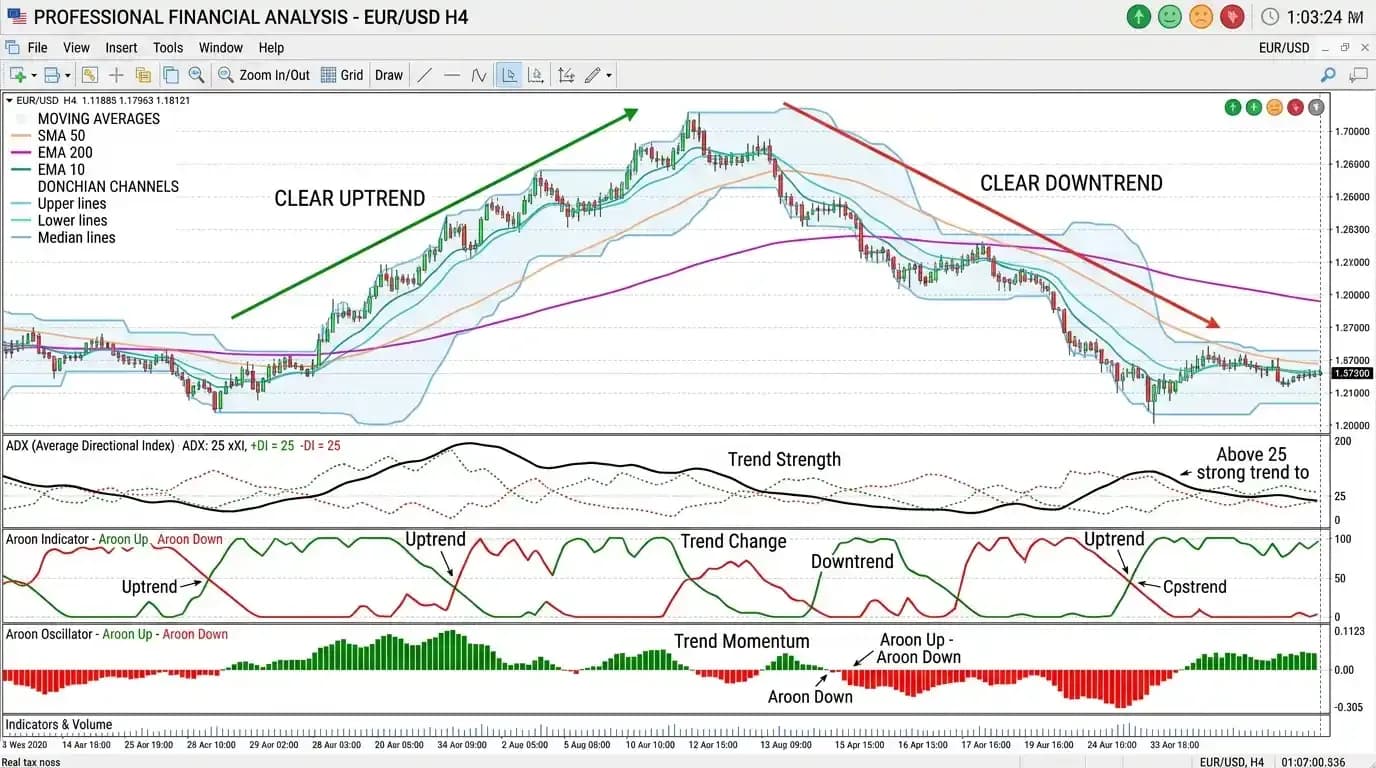
Task: Open the pencil tool dropdown arrow
Action: [x=608, y=76]
